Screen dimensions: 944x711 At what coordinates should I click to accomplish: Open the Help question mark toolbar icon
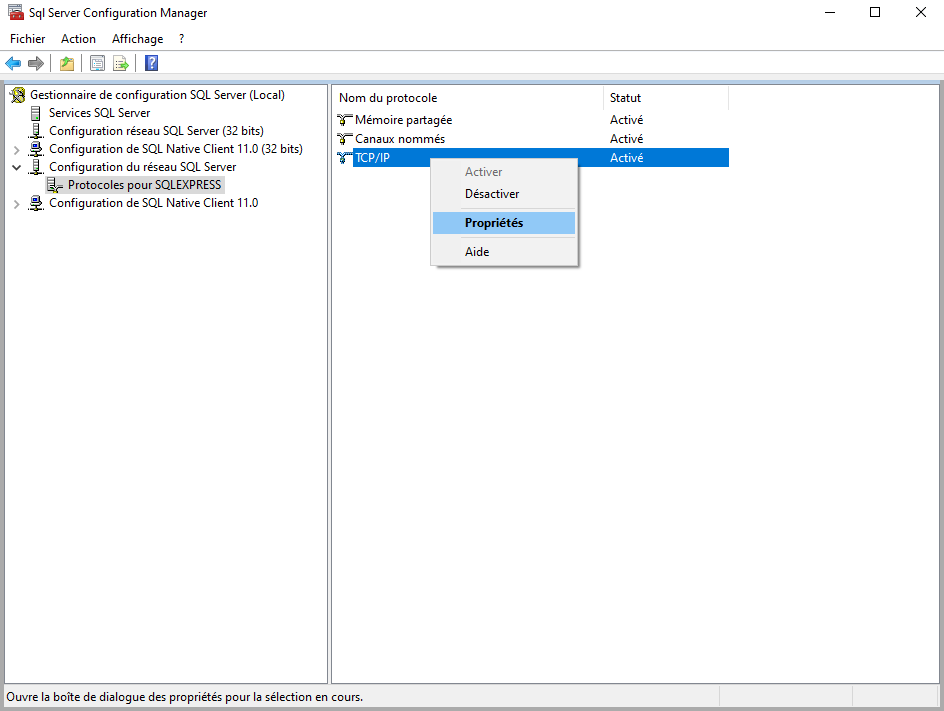point(151,64)
